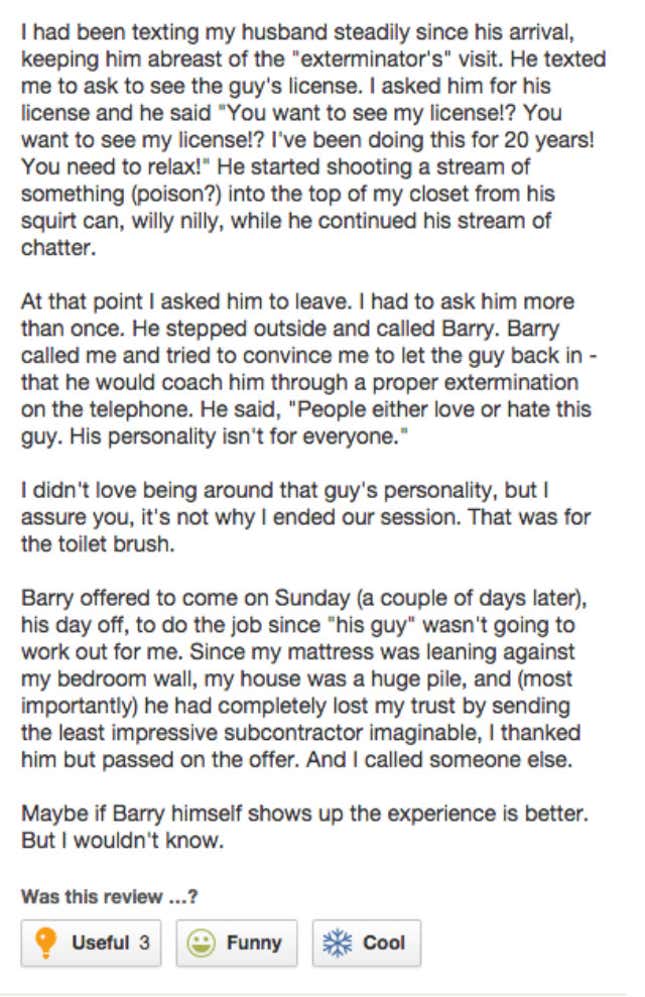The height and width of the screenshot is (997, 645).
Task: Click the sentence "And I called someone else."
Action: [x=439, y=759]
